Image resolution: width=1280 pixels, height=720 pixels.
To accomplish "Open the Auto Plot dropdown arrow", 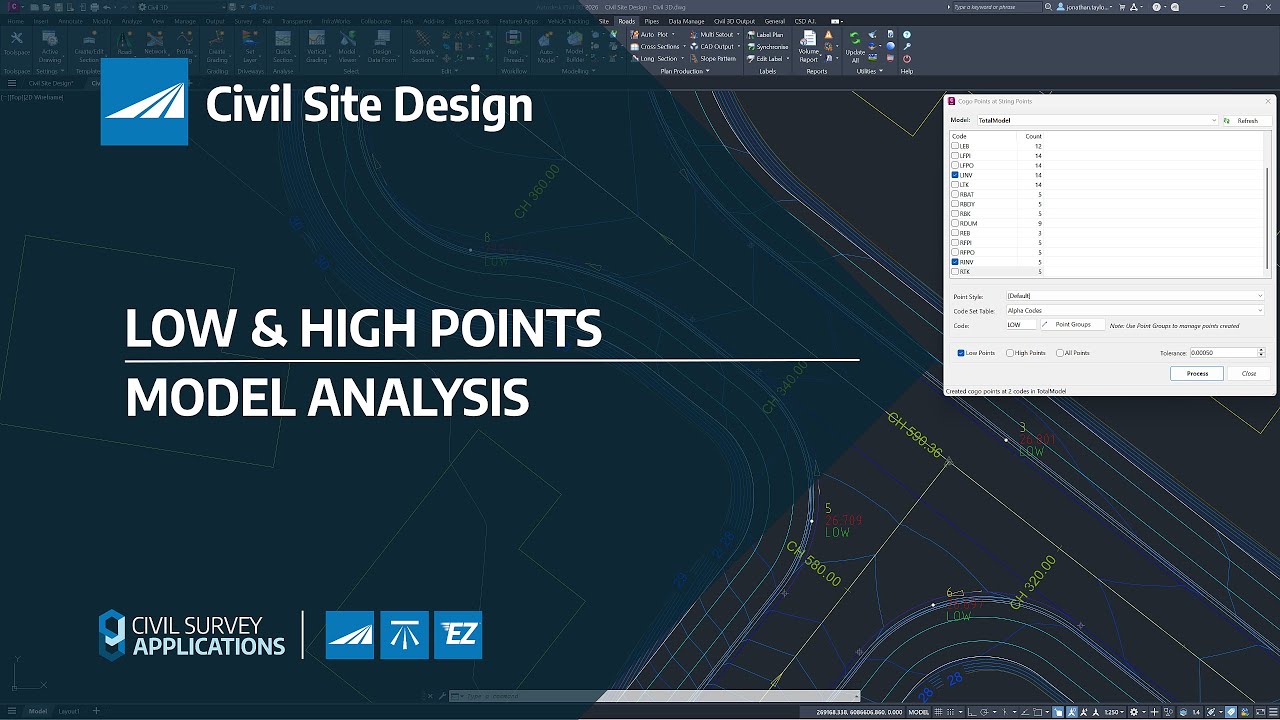I will (x=675, y=34).
